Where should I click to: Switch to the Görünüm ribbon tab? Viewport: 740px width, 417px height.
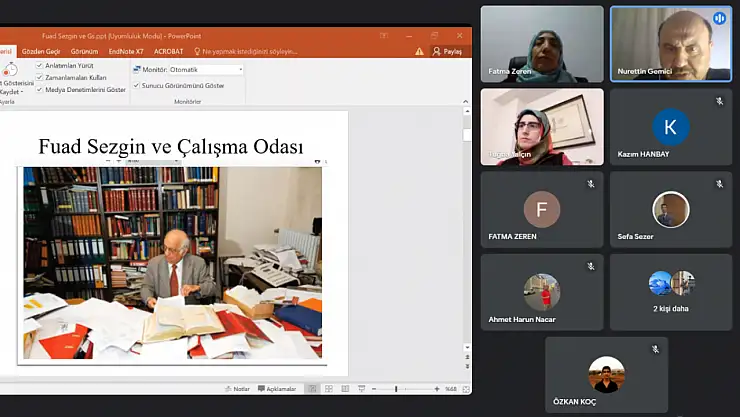point(84,51)
